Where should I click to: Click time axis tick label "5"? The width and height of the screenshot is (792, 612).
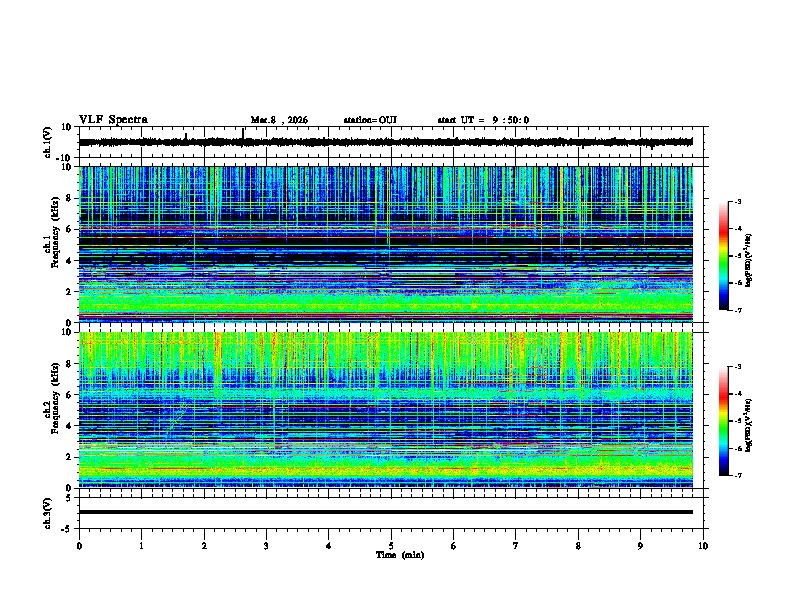391,546
